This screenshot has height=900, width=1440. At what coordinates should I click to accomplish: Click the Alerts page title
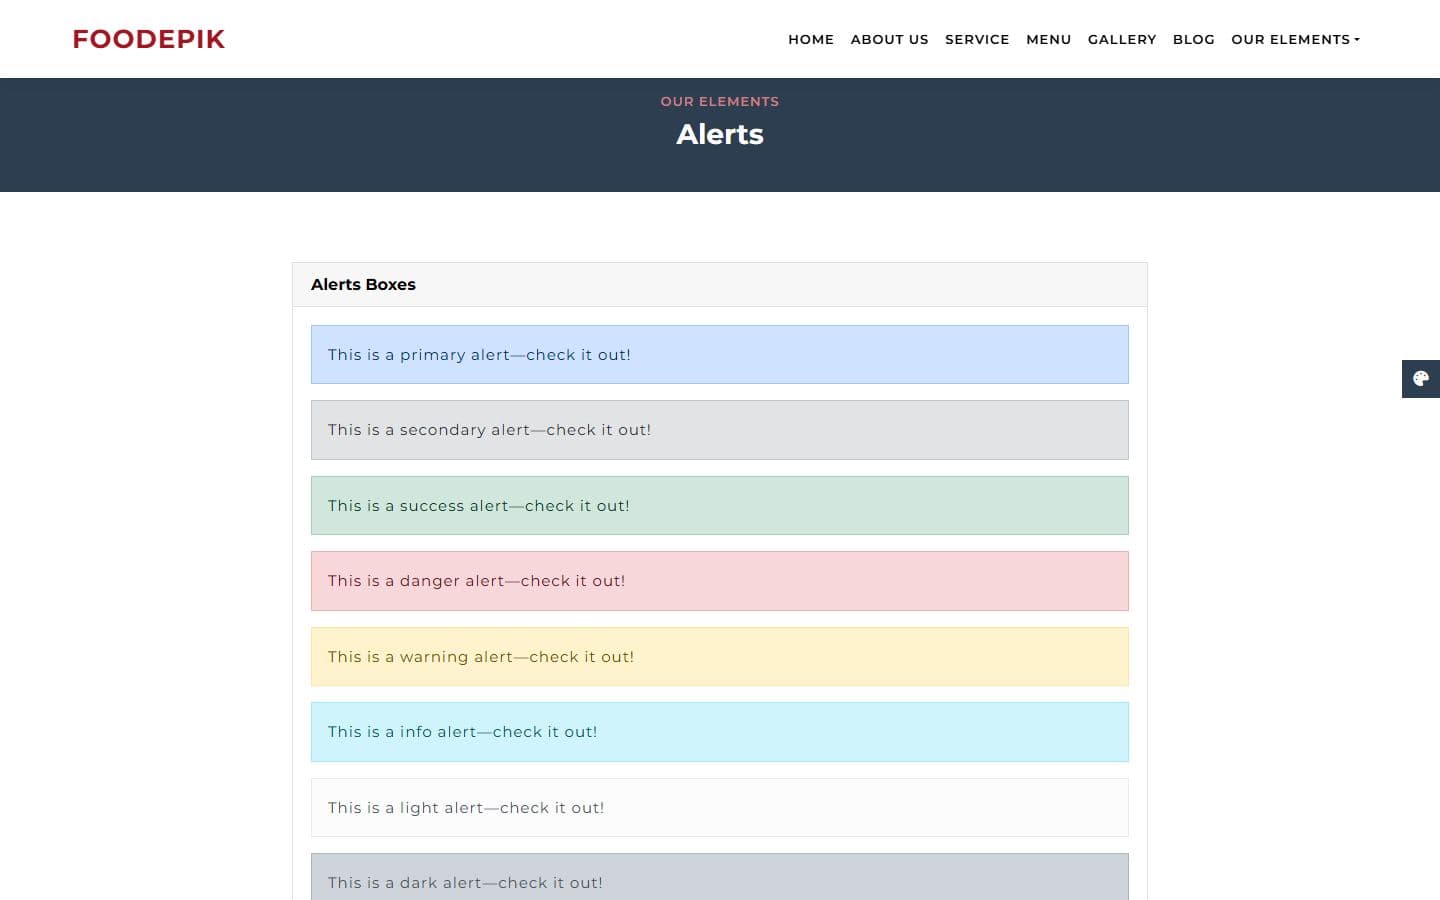tap(720, 134)
